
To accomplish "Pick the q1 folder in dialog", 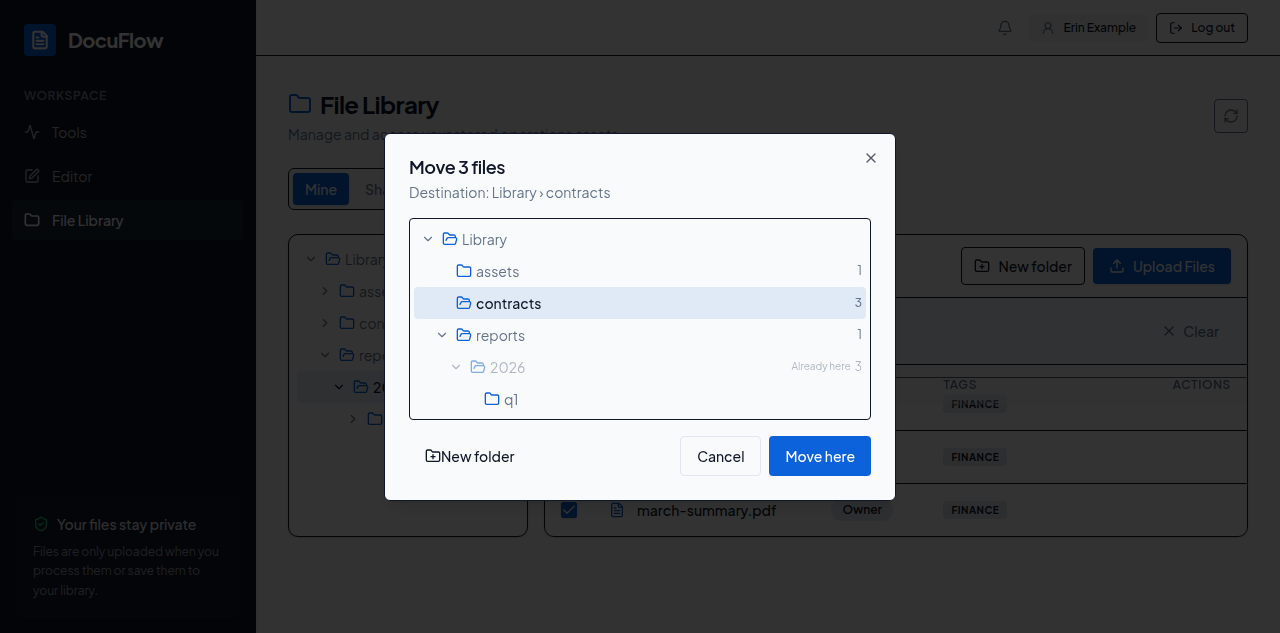I will tap(640, 399).
